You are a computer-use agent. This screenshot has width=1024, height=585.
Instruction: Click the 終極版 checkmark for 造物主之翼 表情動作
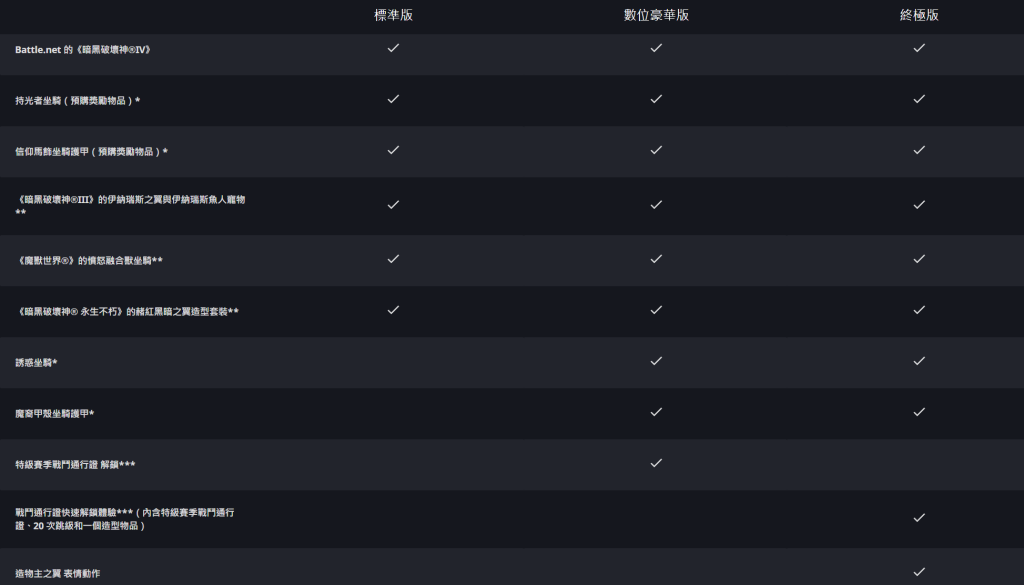point(919,571)
